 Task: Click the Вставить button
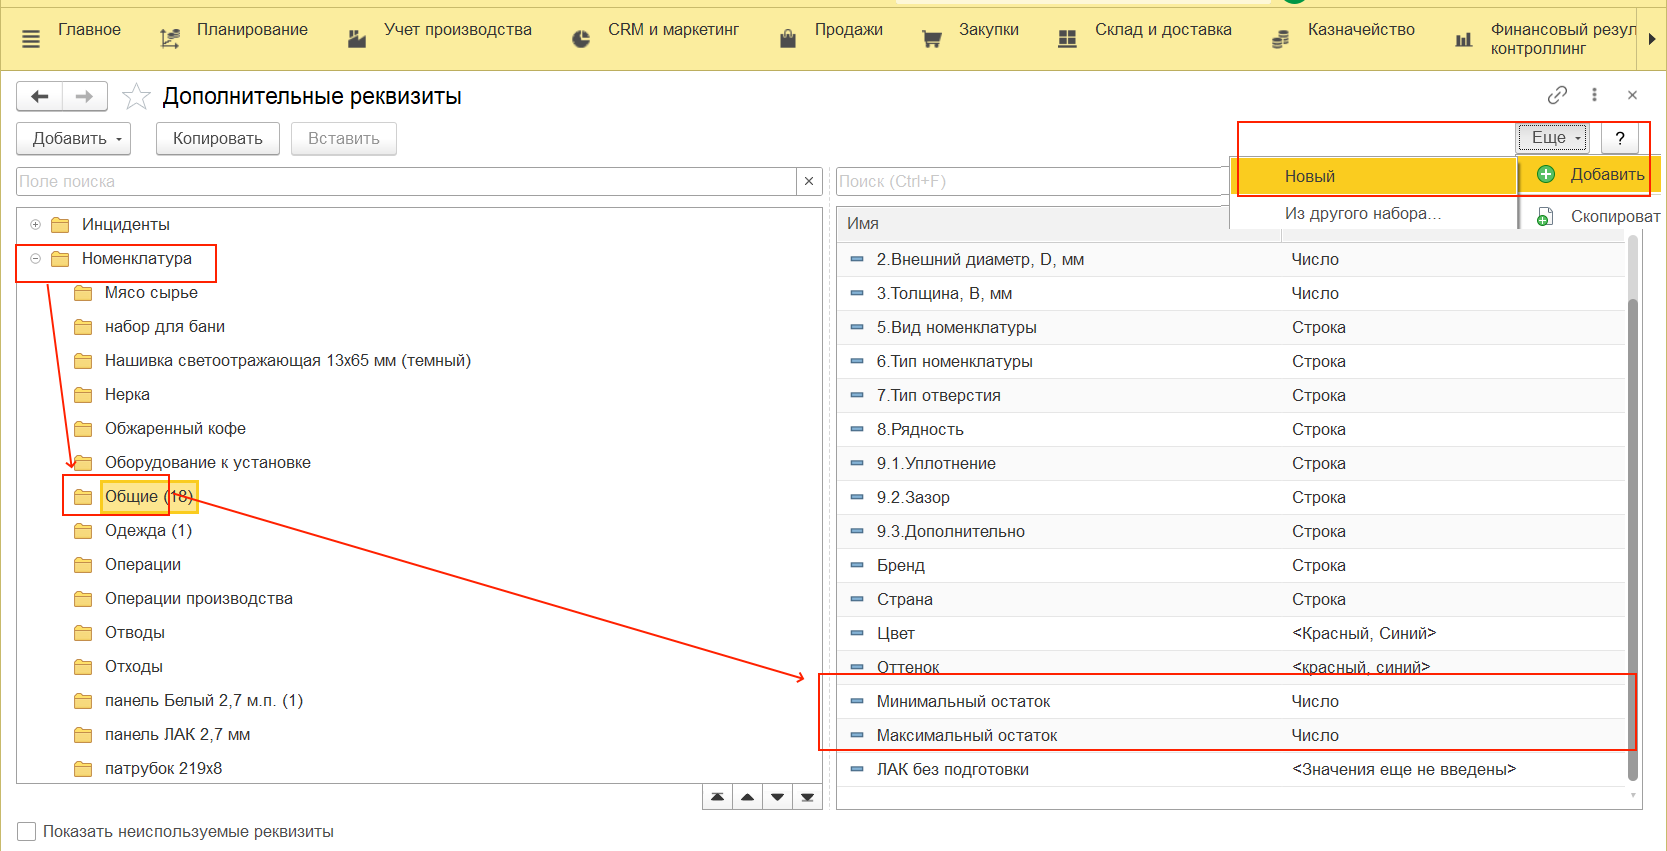point(344,139)
